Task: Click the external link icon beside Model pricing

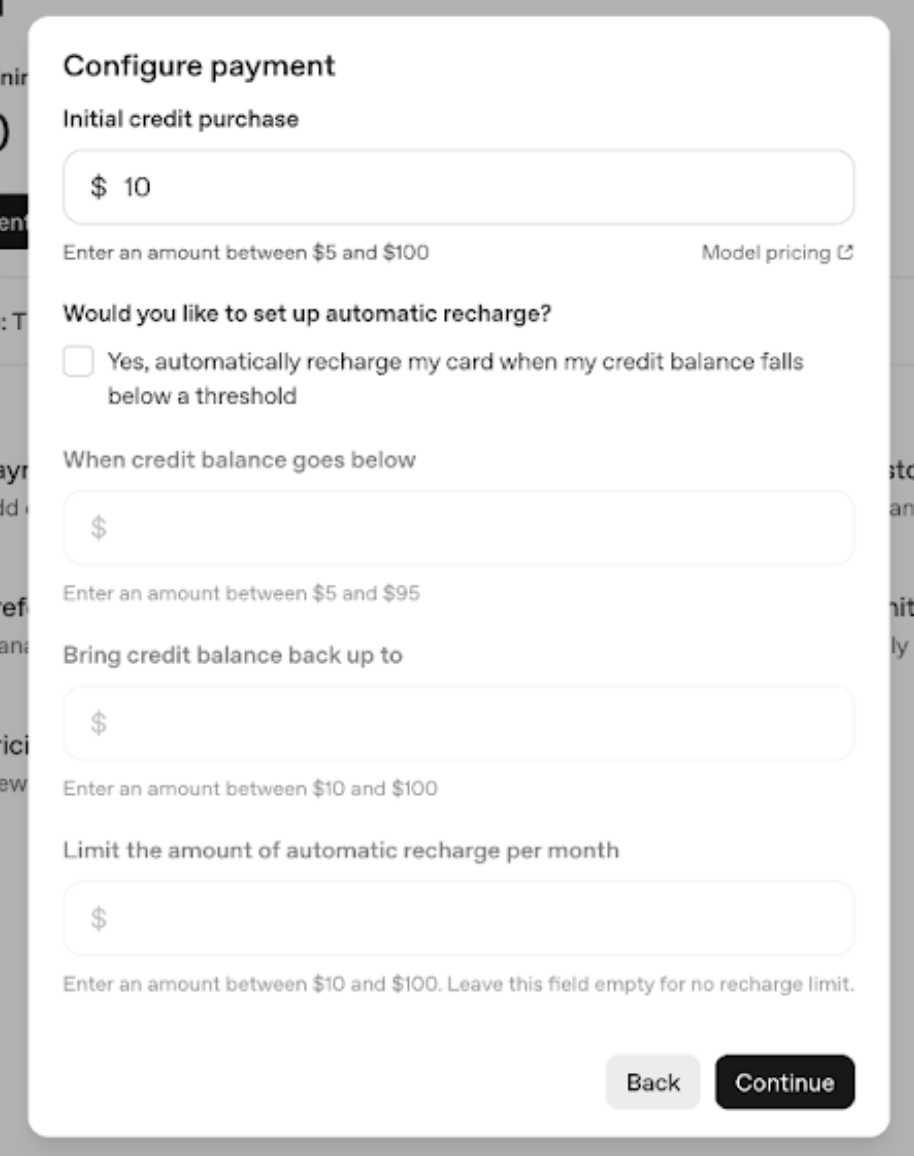Action: [847, 253]
